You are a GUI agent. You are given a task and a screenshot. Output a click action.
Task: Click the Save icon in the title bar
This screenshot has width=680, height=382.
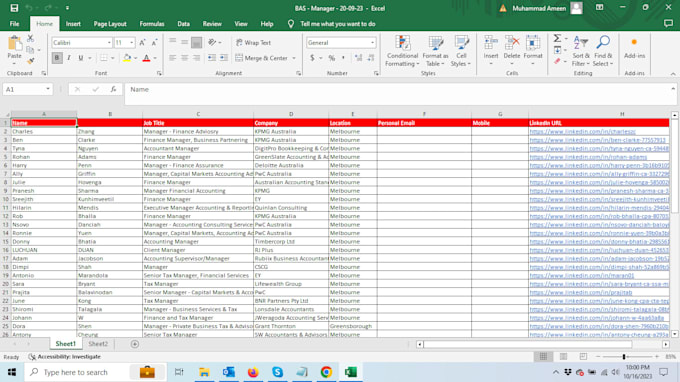coord(14,8)
